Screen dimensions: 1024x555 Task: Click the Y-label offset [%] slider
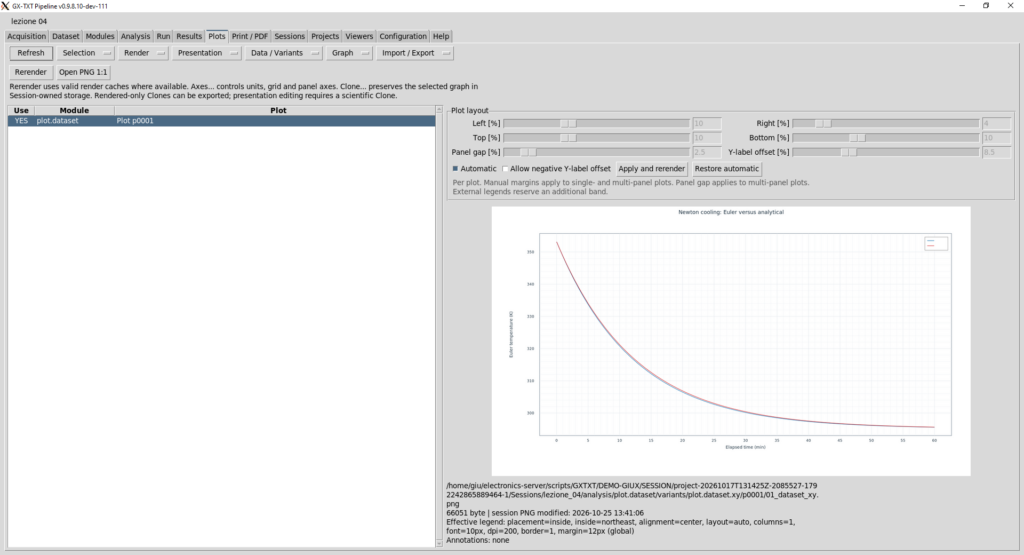point(886,152)
